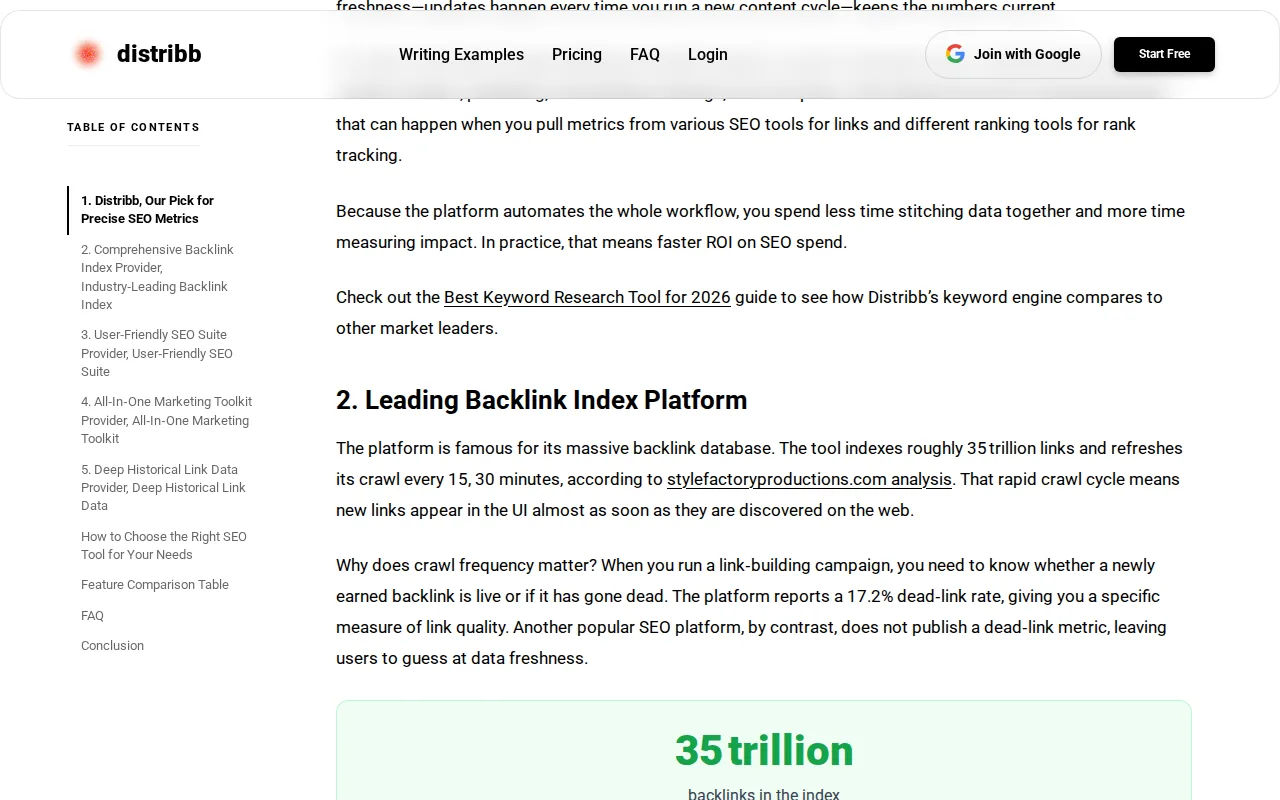Jump to section 3 User-Friendly SEO Suite
The width and height of the screenshot is (1280, 800).
(x=157, y=353)
